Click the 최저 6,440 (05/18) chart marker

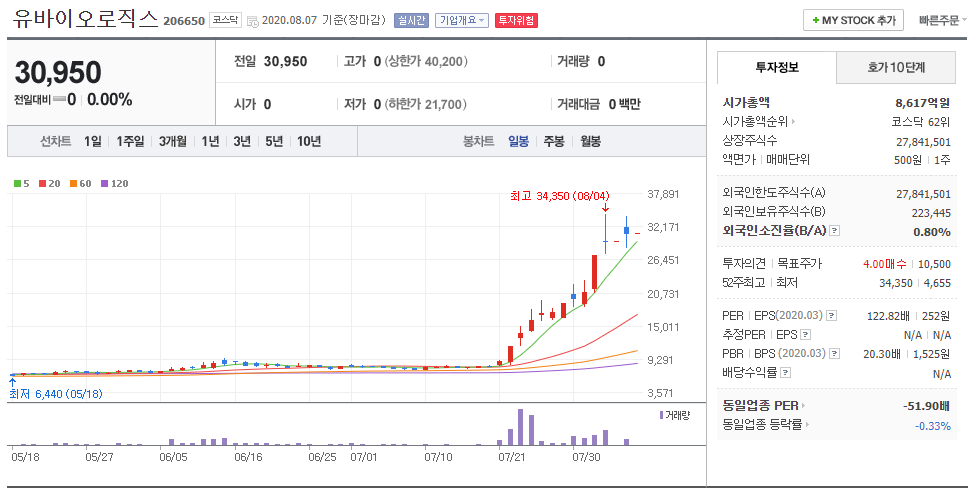(x=56, y=394)
